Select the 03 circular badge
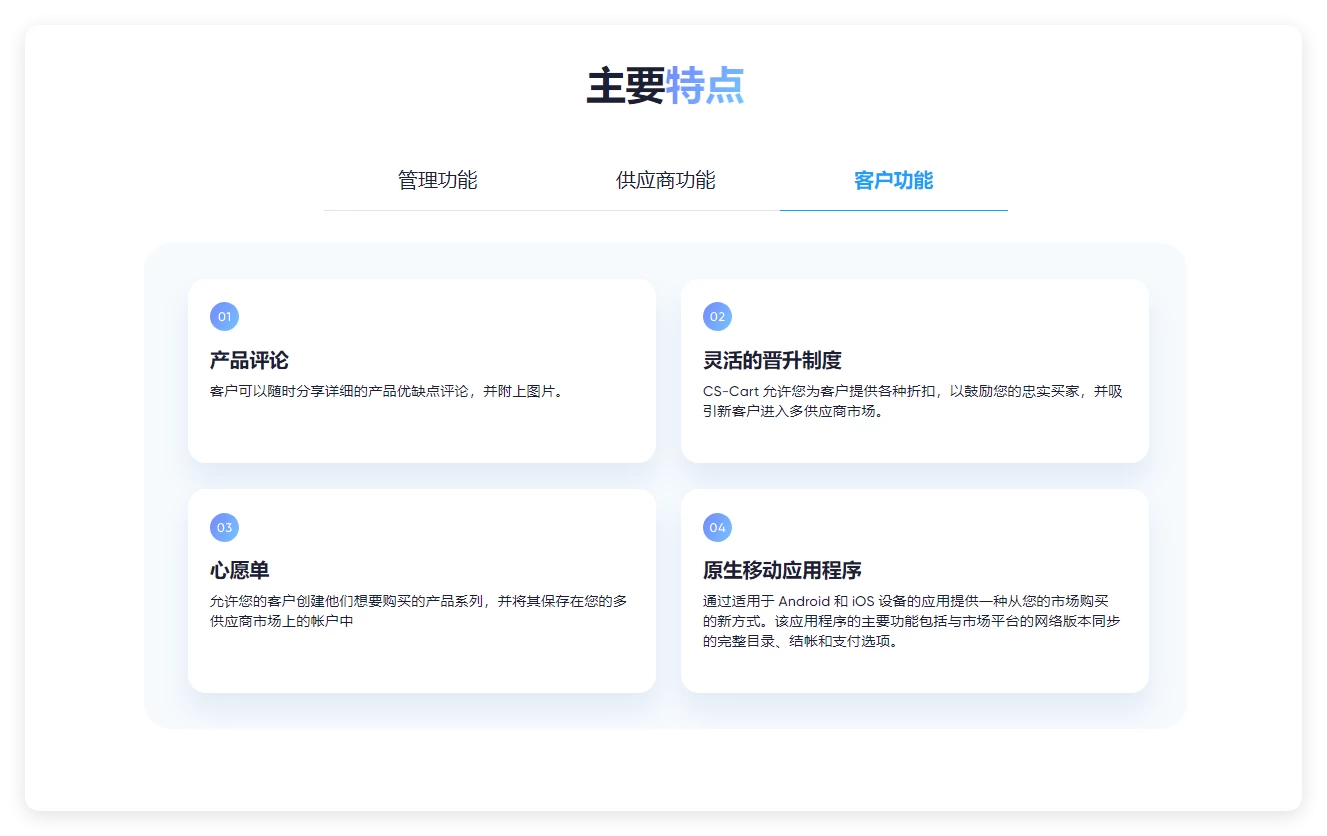This screenshot has height=836, width=1327. click(224, 528)
